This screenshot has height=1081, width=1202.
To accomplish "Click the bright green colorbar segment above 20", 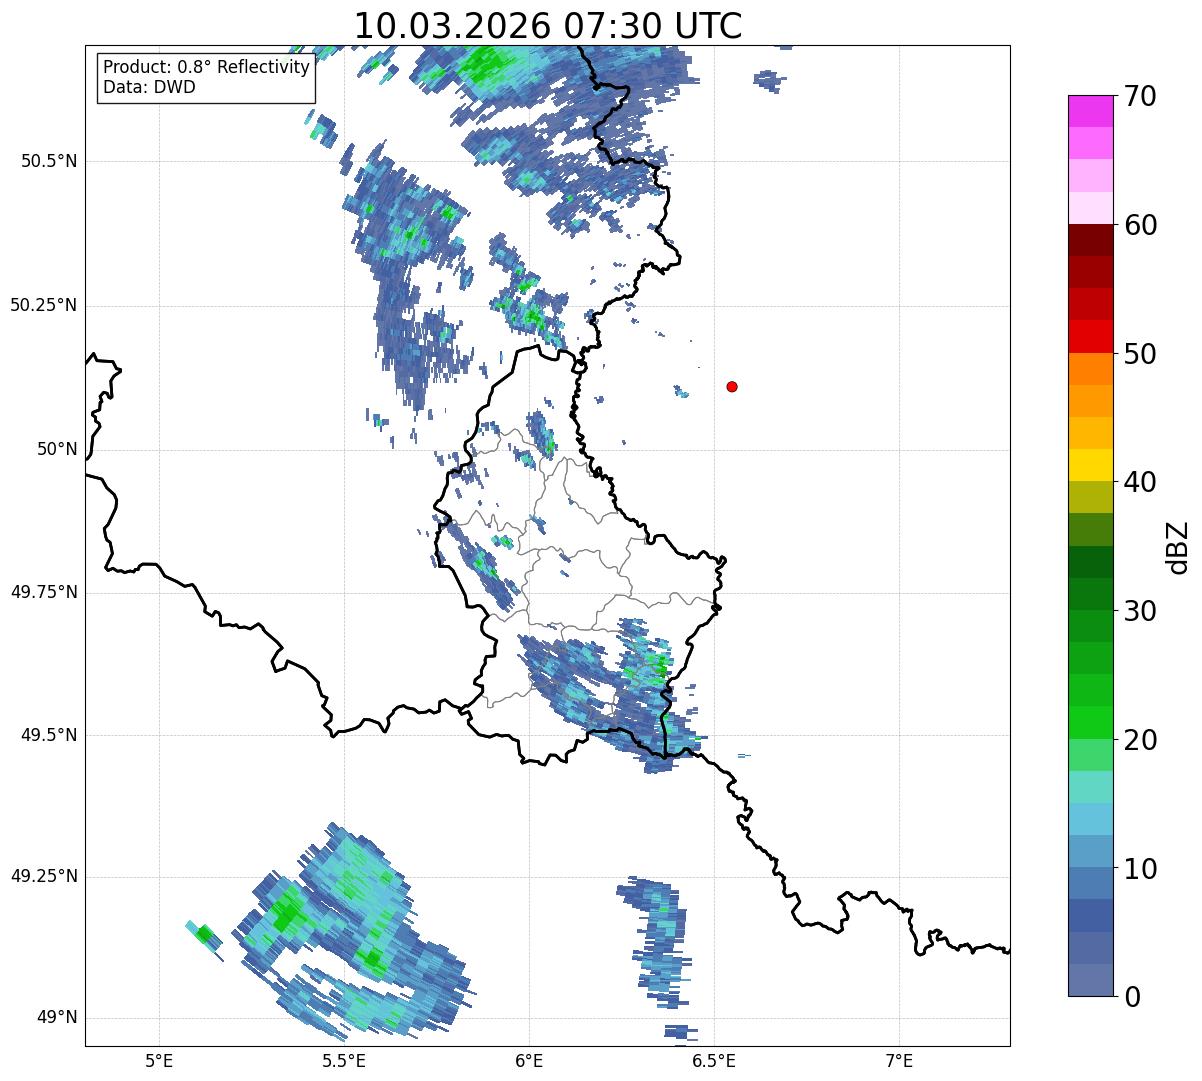I will pyautogui.click(x=1090, y=722).
